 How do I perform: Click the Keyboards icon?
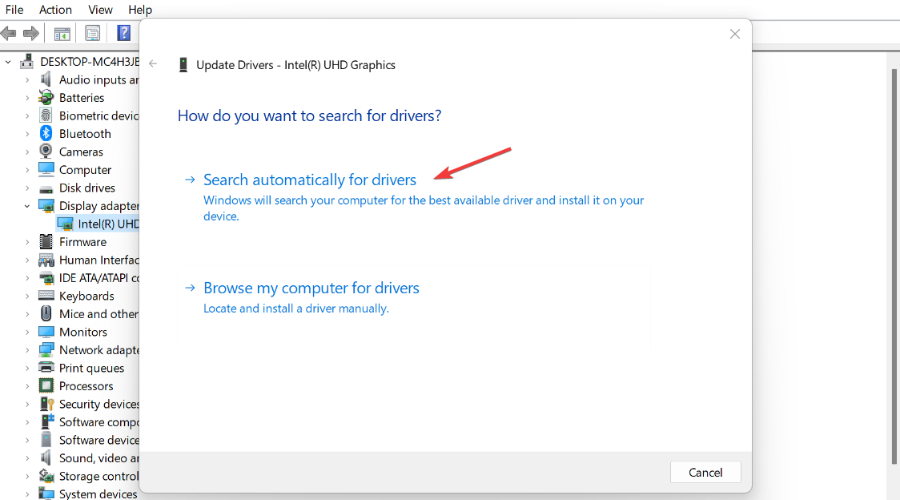[x=46, y=296]
